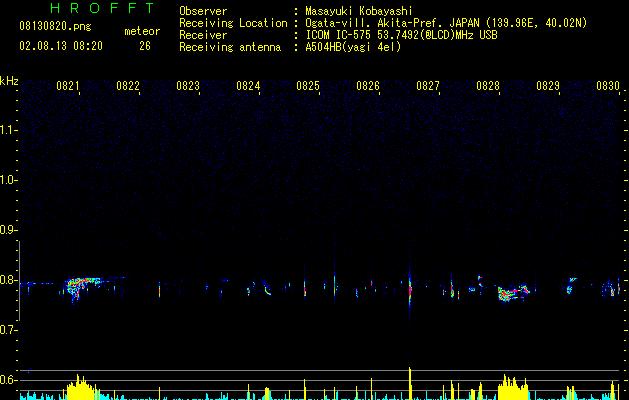The width and height of the screenshot is (629, 400).
Task: Click the yellow power bar cluster below 0821
Action: [82, 388]
